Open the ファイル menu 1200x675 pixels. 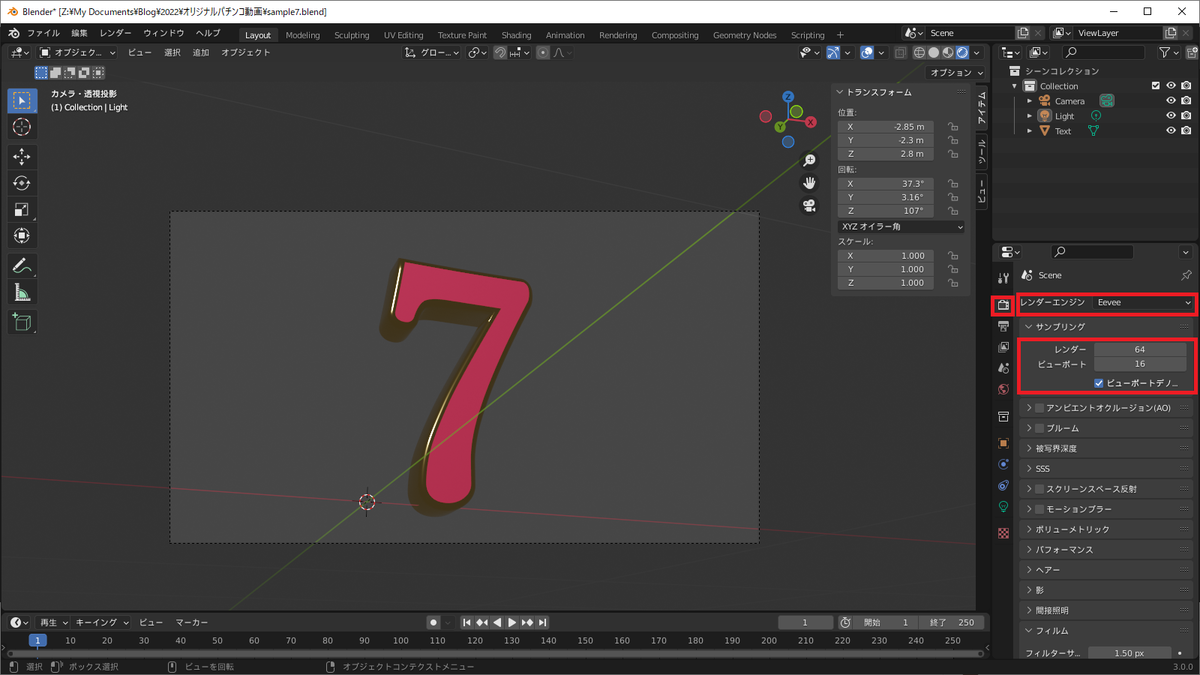coord(43,33)
